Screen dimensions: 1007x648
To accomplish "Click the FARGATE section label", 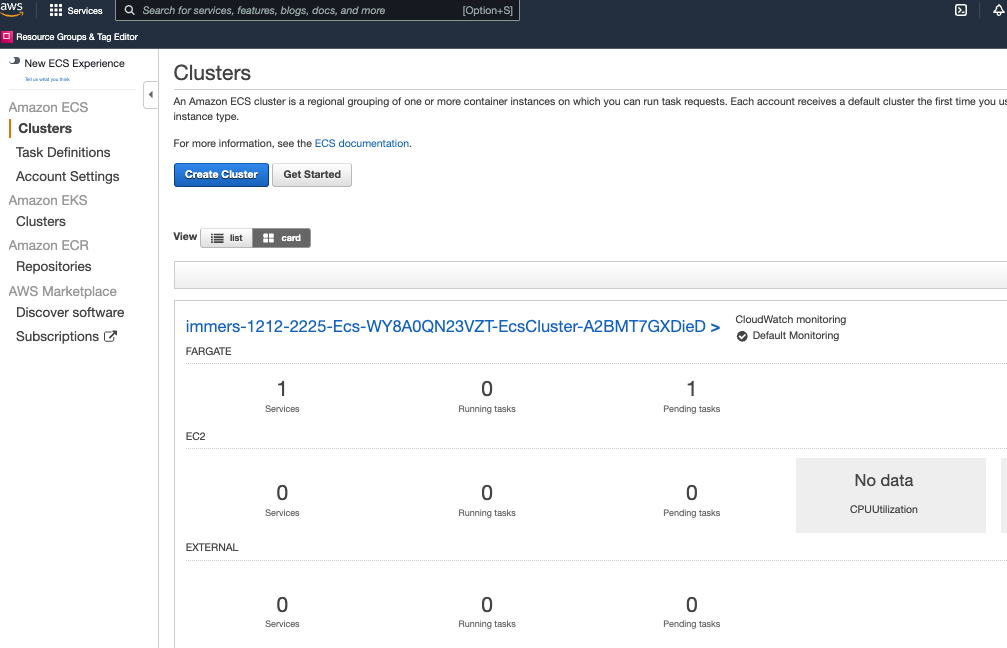I will tap(209, 351).
